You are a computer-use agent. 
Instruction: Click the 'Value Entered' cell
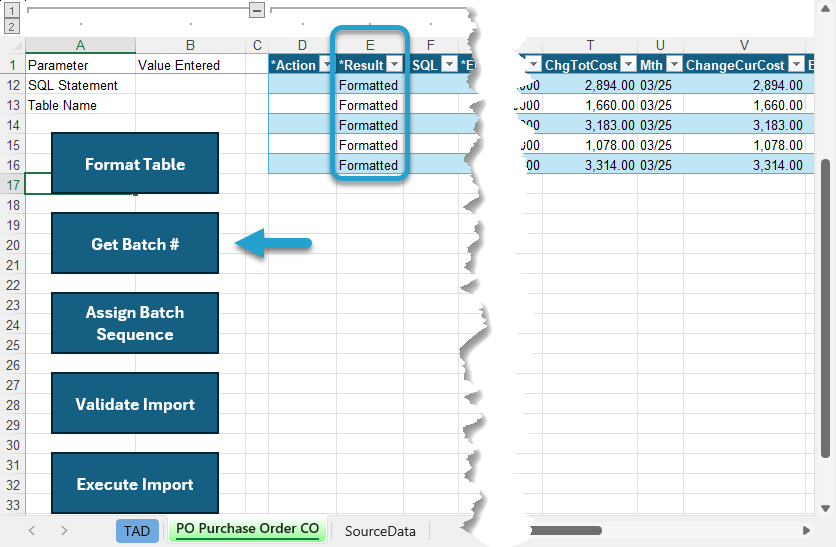coord(190,65)
